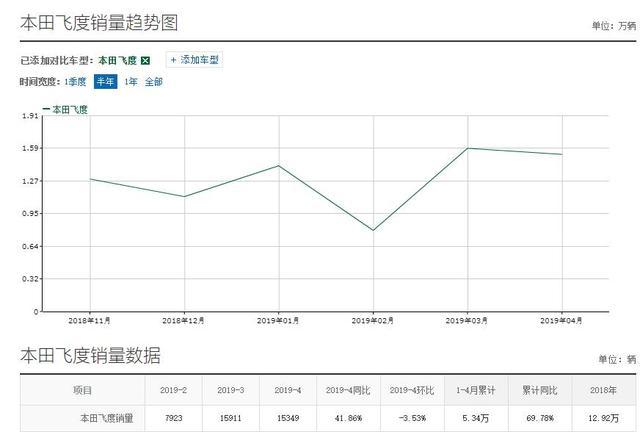The image size is (640, 432).
Task: Click the 2019-4 column header
Action: (288, 390)
